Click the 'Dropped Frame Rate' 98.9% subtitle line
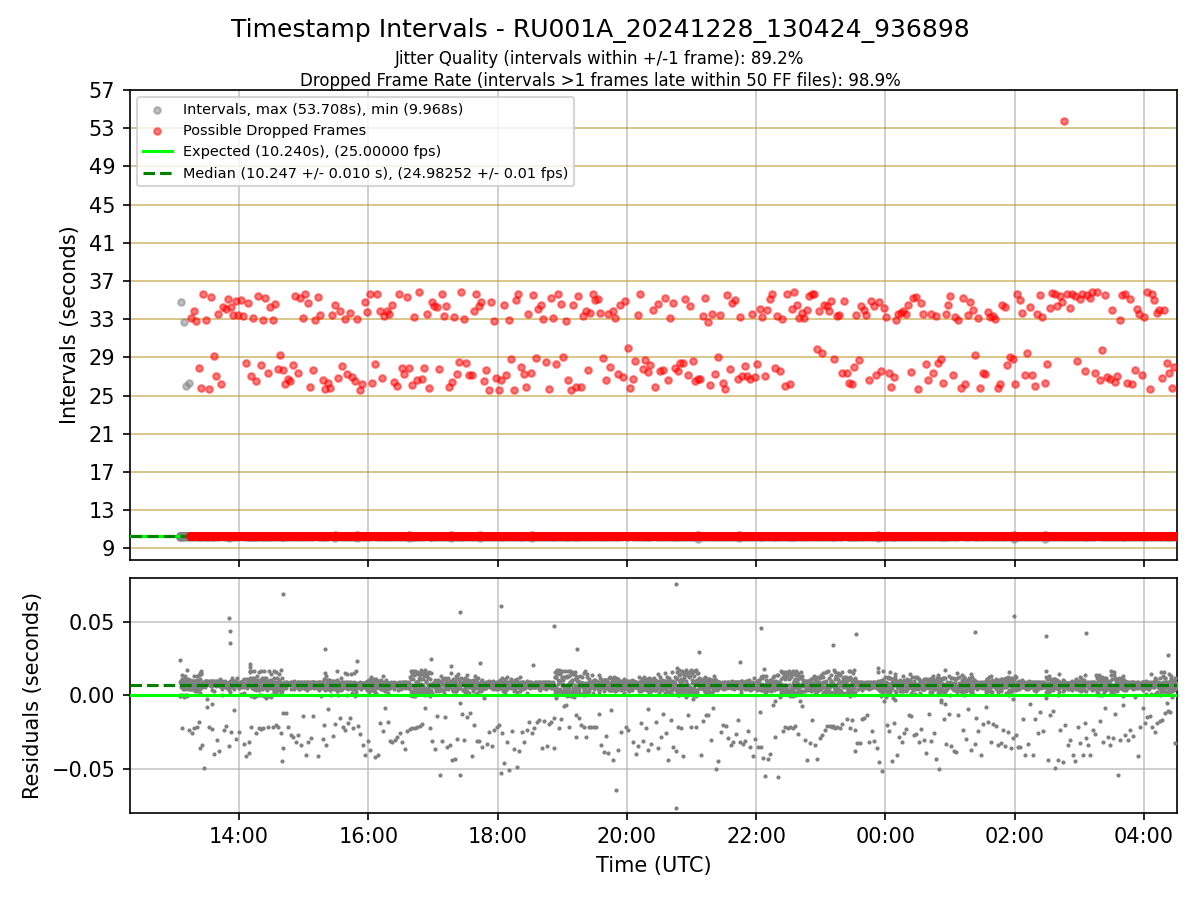 click(600, 80)
